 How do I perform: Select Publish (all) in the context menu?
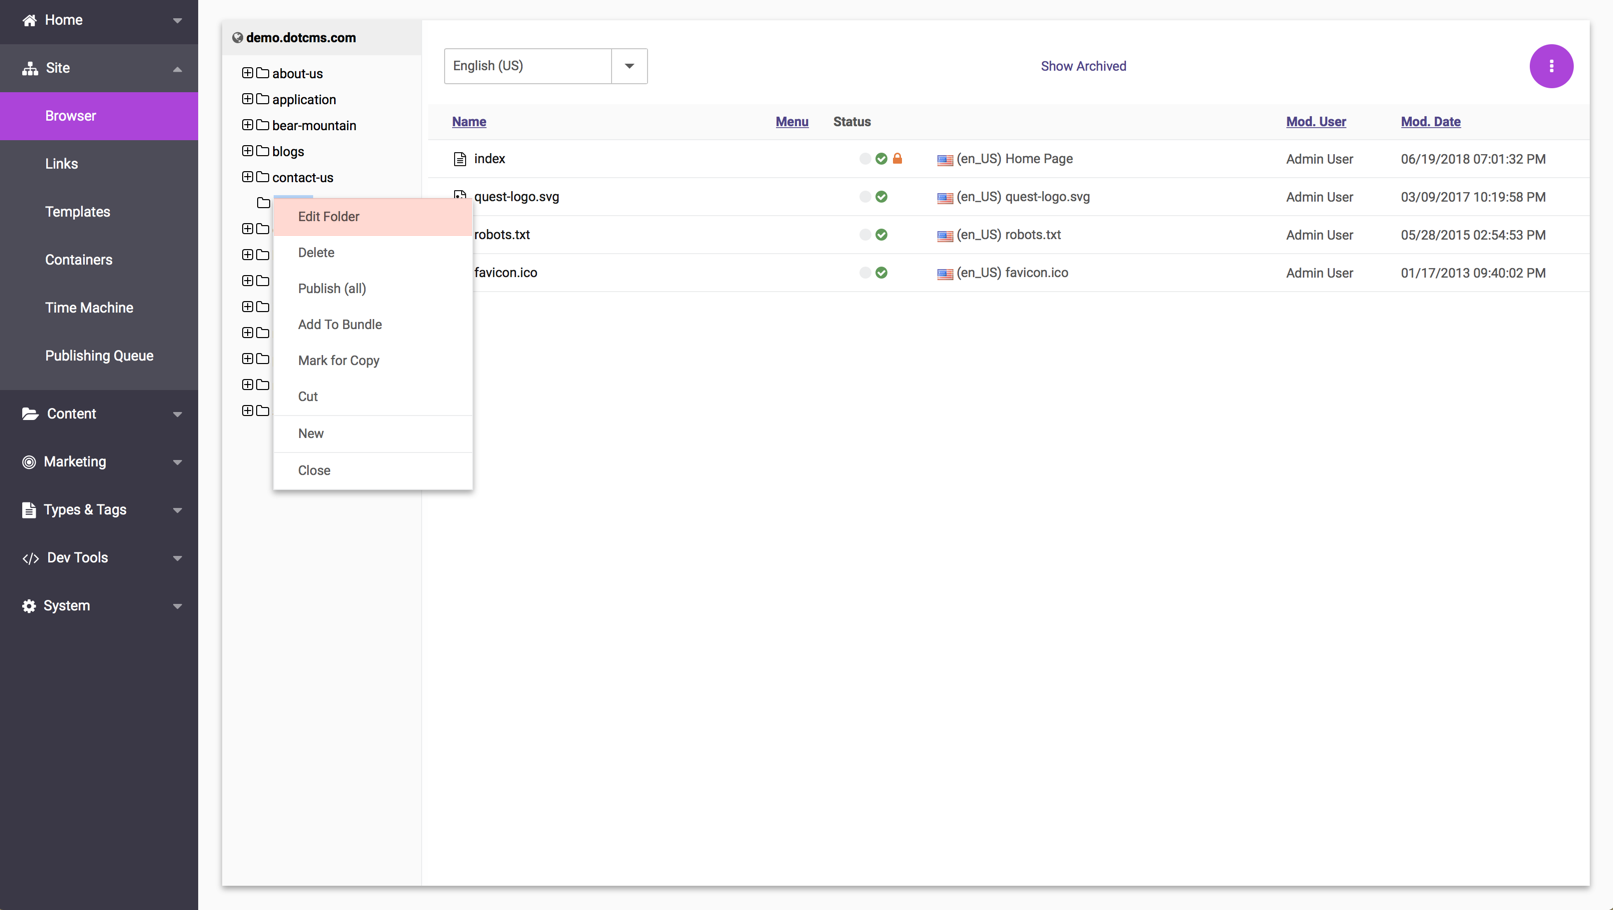tap(332, 289)
